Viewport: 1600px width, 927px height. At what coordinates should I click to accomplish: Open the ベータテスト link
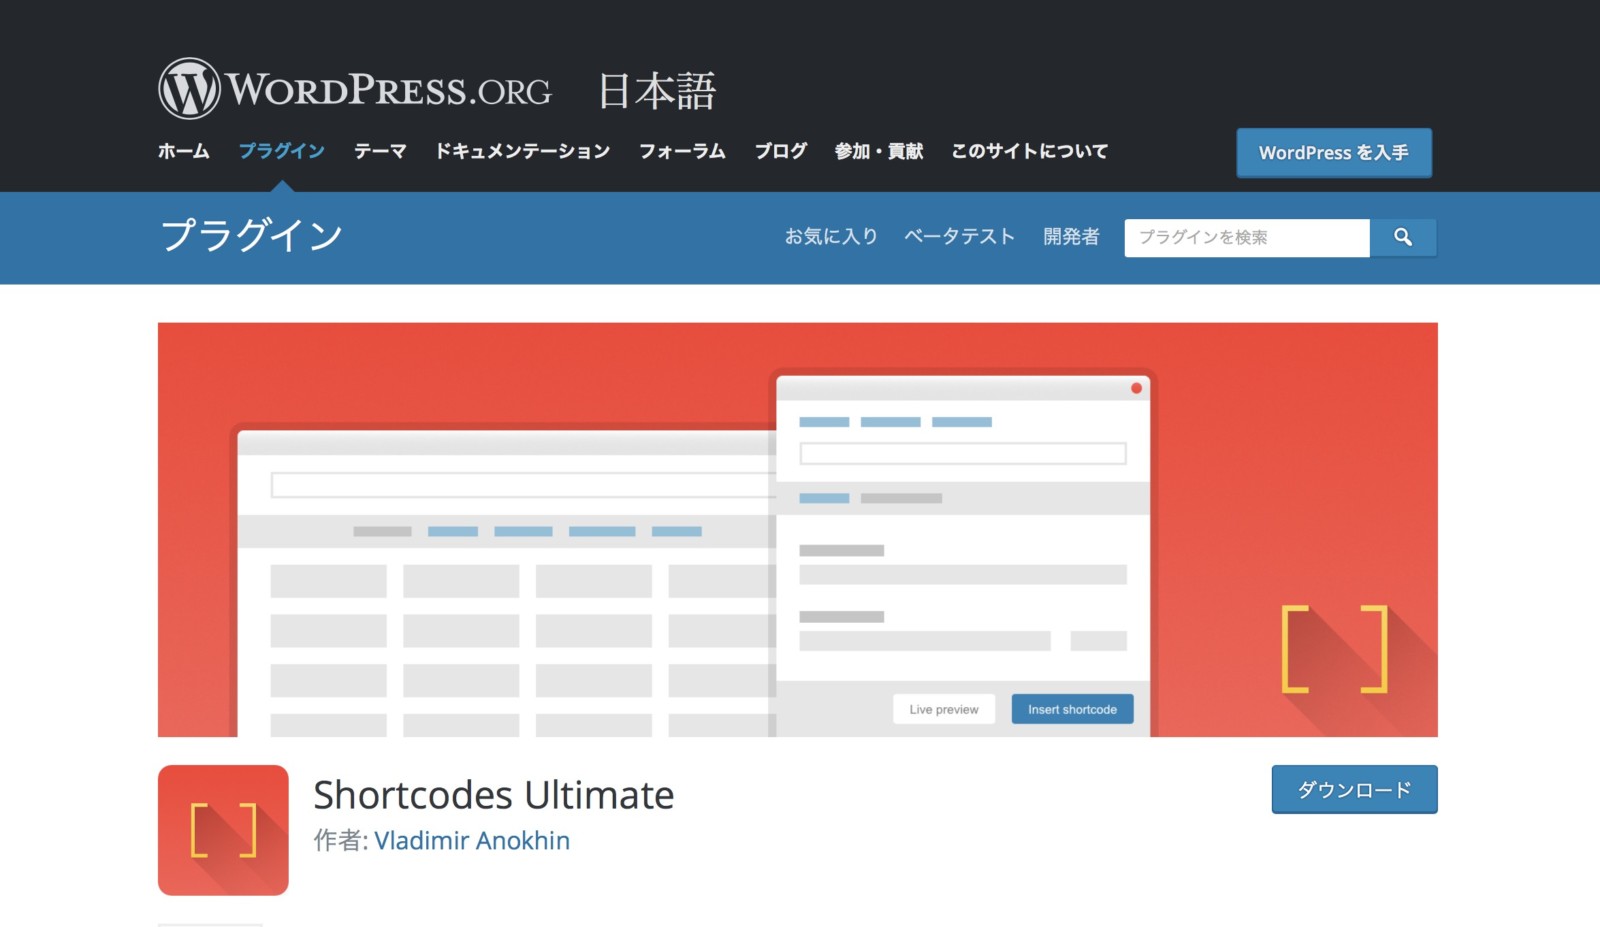[x=959, y=236]
